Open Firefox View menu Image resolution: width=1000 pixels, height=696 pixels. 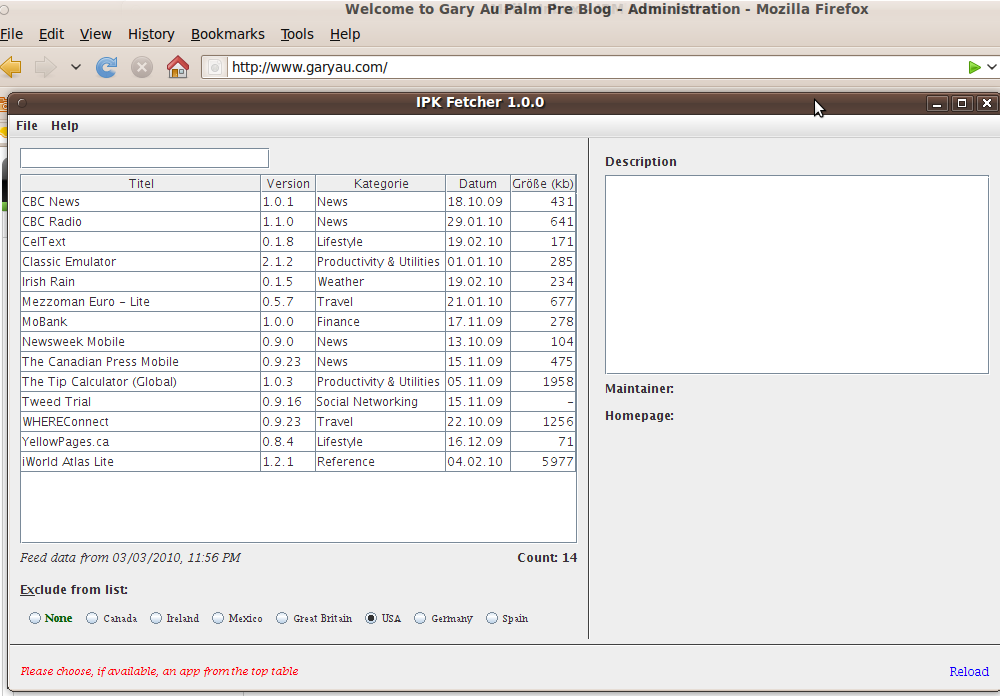click(96, 34)
